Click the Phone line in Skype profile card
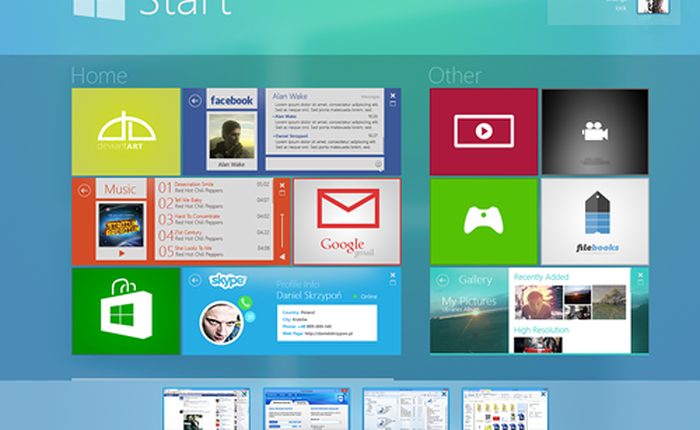700x430 pixels. tap(307, 326)
